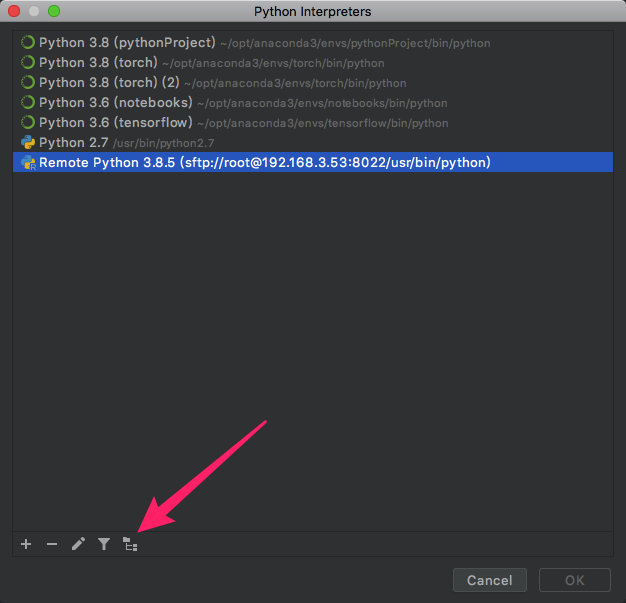
Task: Select Python 3.8 (pythonProject) interpreter
Action: pyautogui.click(x=313, y=42)
